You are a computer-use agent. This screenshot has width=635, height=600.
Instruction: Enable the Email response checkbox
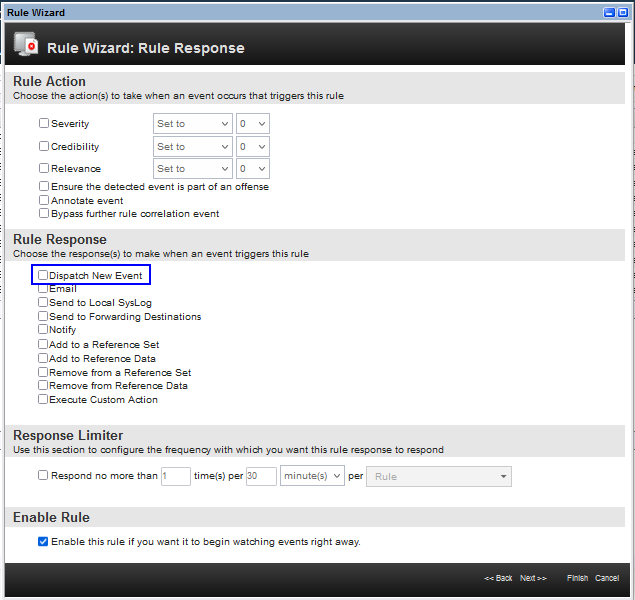click(x=43, y=288)
